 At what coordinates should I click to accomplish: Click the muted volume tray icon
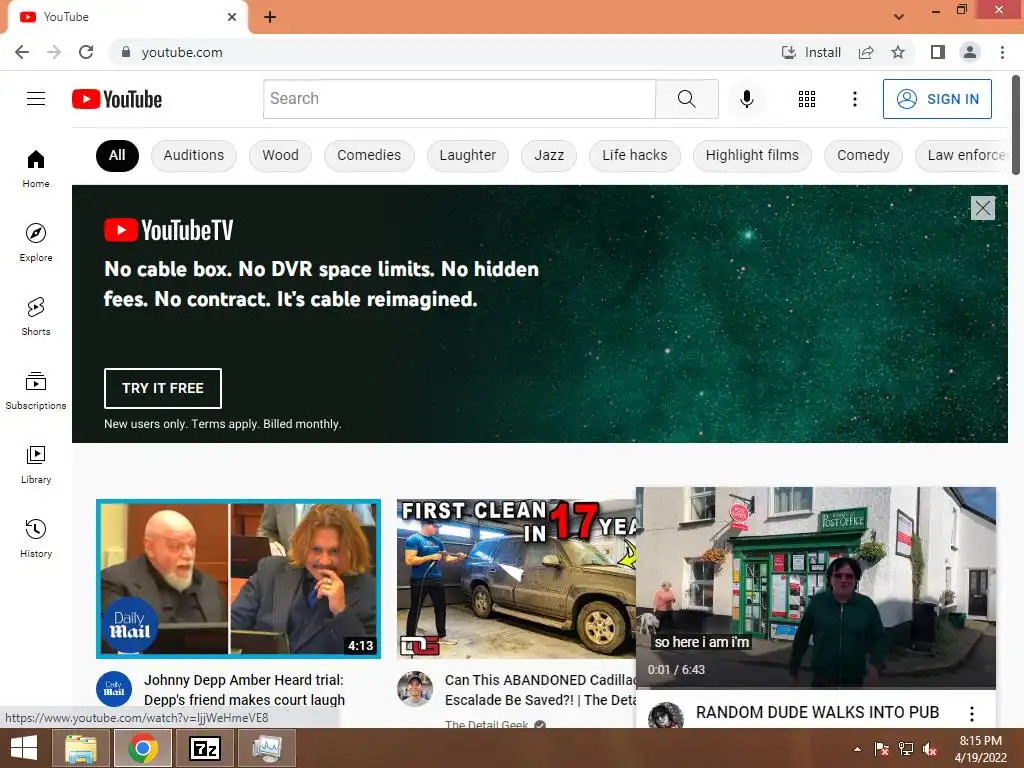click(x=930, y=749)
